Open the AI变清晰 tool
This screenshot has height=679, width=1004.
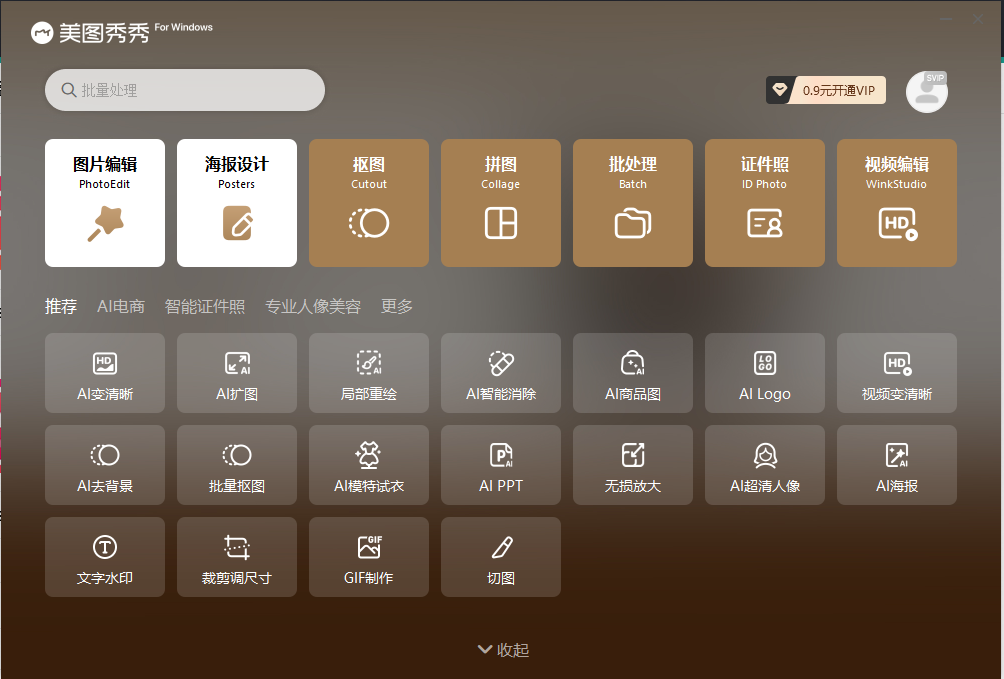(x=105, y=373)
